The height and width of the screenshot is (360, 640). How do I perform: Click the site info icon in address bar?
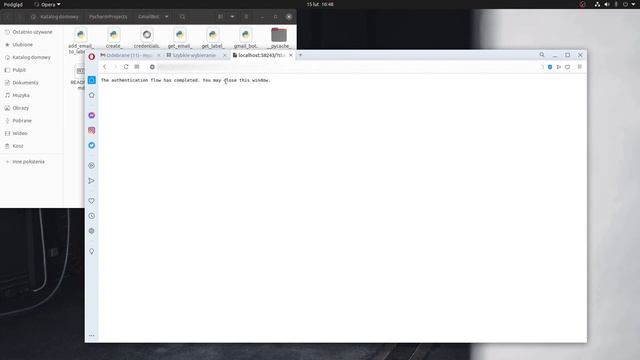(x=152, y=67)
